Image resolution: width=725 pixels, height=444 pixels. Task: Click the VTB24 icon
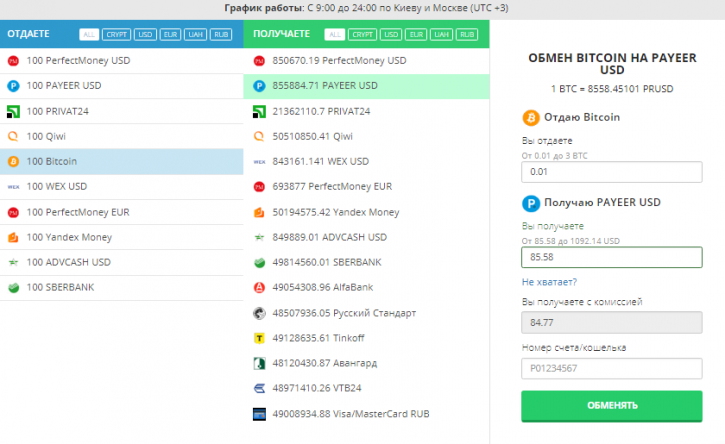click(x=259, y=388)
